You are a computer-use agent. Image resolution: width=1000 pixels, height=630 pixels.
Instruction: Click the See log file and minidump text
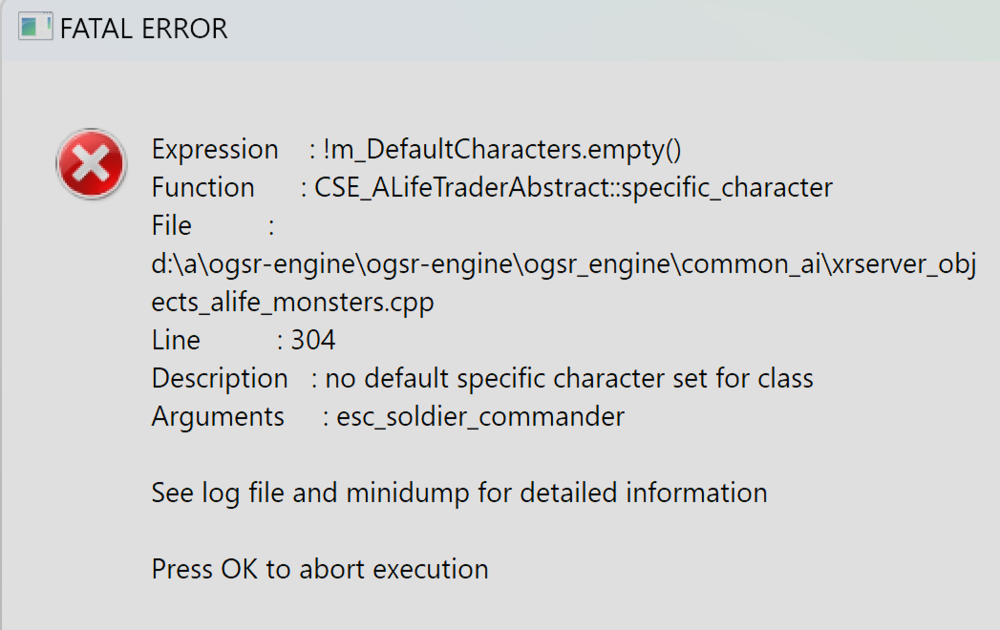(459, 493)
